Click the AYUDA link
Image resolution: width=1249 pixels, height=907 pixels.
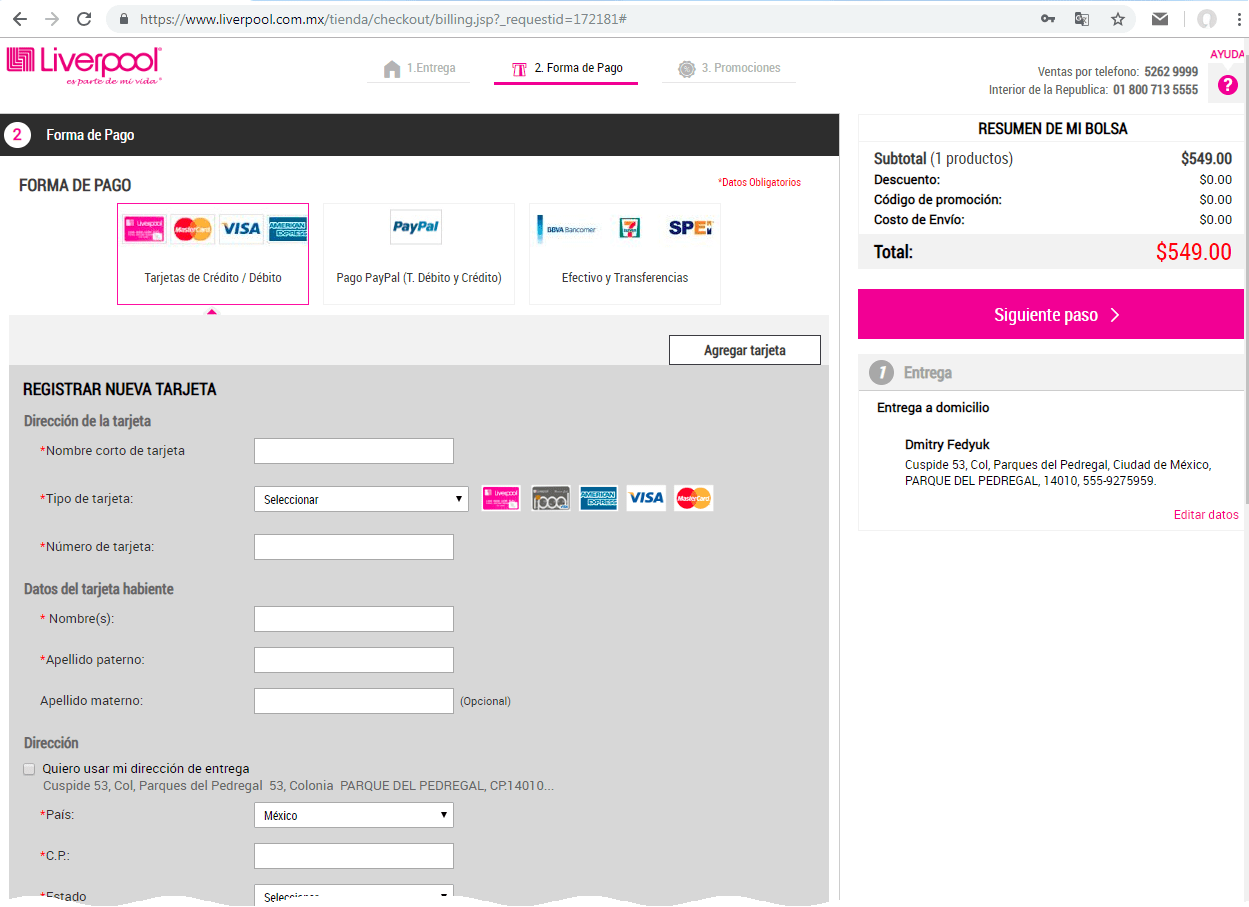click(x=1227, y=54)
